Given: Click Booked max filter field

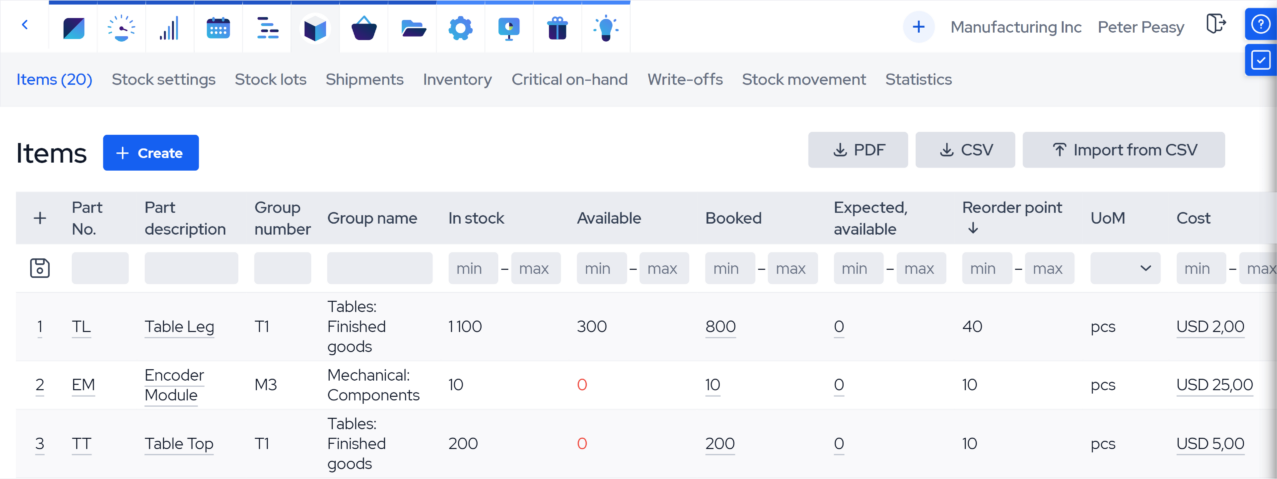Looking at the screenshot, I should 793,268.
